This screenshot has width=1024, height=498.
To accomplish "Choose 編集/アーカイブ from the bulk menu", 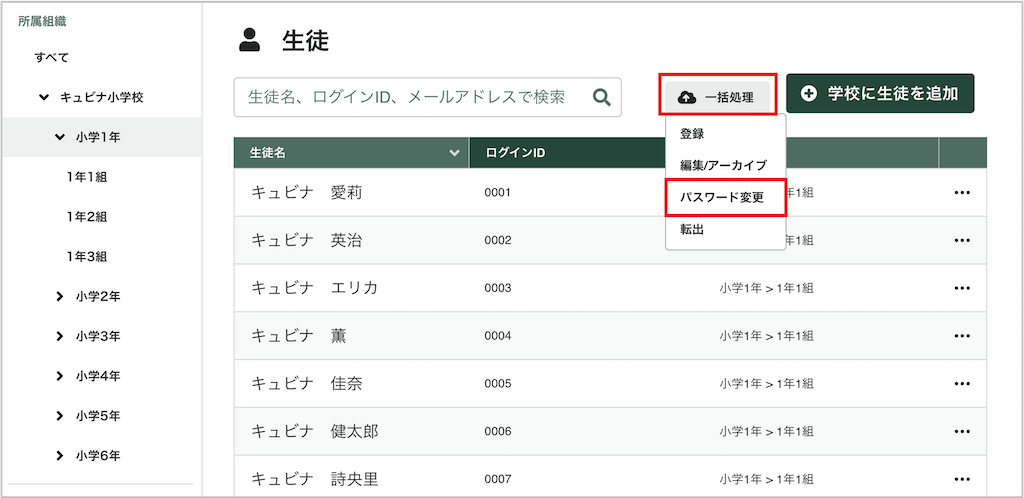I will click(723, 165).
